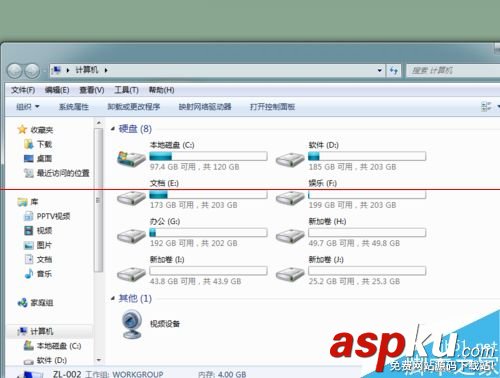Viewport: 500px width, 378px height.
Task: Click the text 173 GB 可用，共 203 GB
Action: click(194, 205)
